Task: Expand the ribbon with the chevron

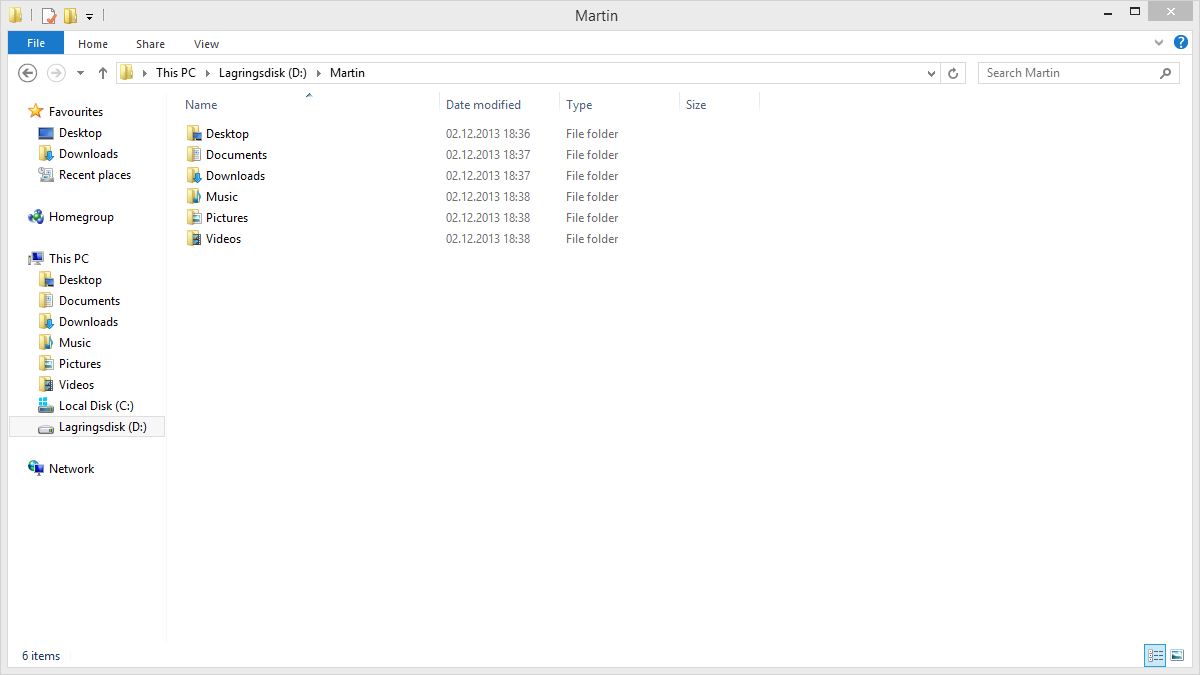Action: (x=1159, y=43)
